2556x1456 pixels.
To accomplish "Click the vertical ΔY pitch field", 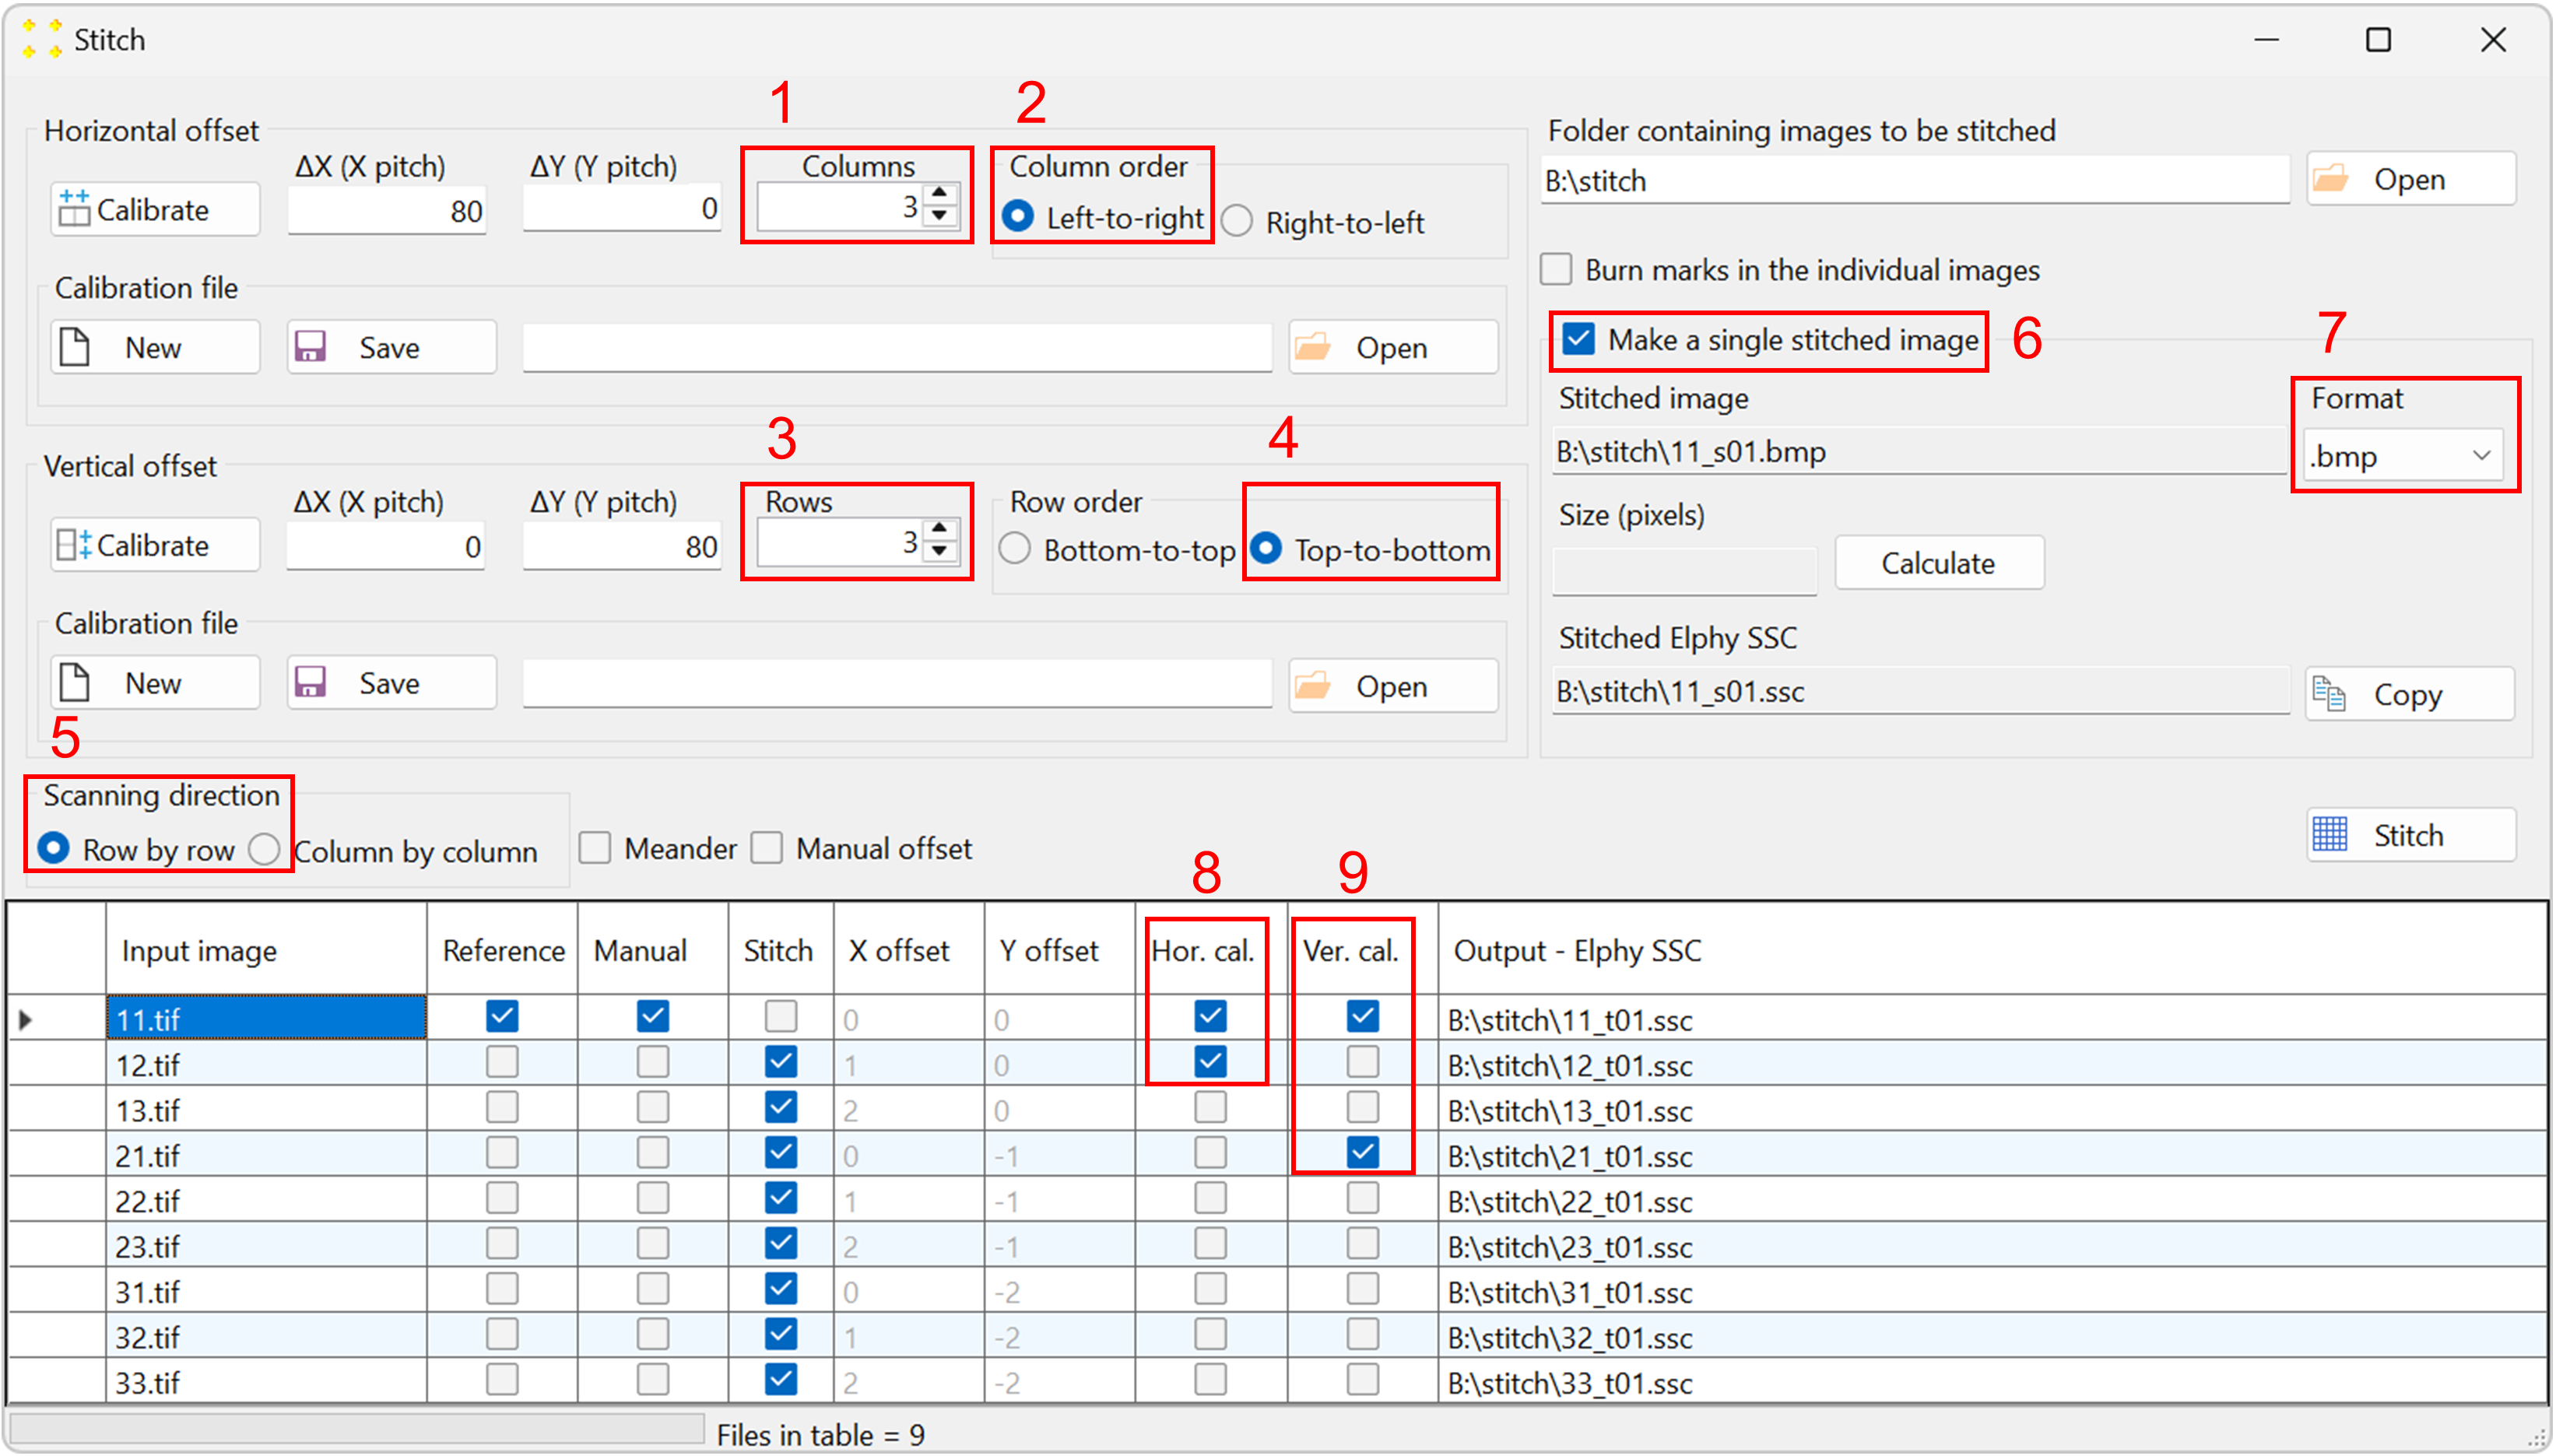I will tap(622, 546).
